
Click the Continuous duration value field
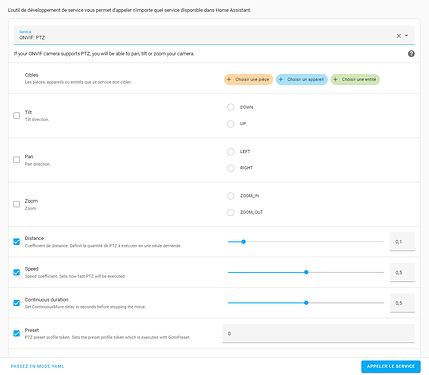[402, 303]
